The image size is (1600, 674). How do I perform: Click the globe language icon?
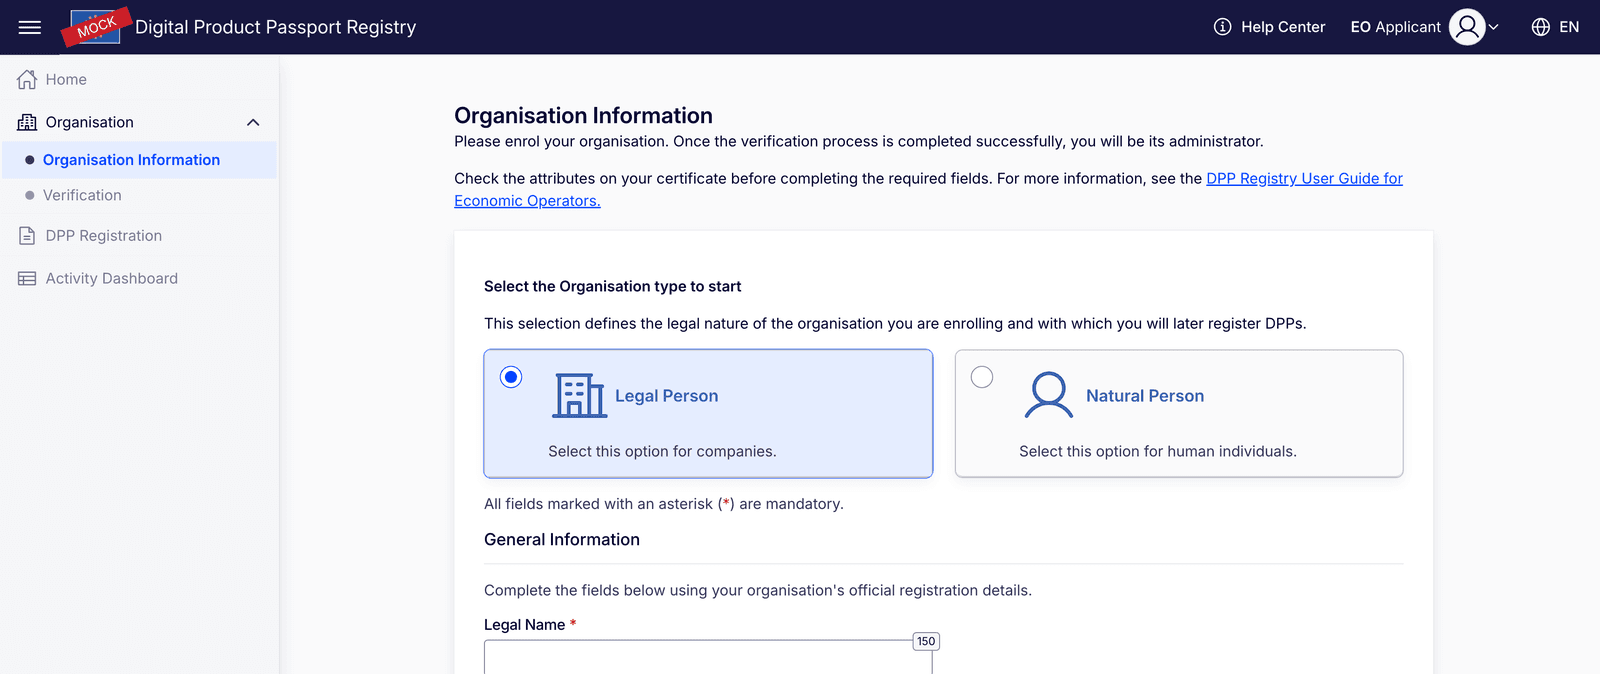1541,27
